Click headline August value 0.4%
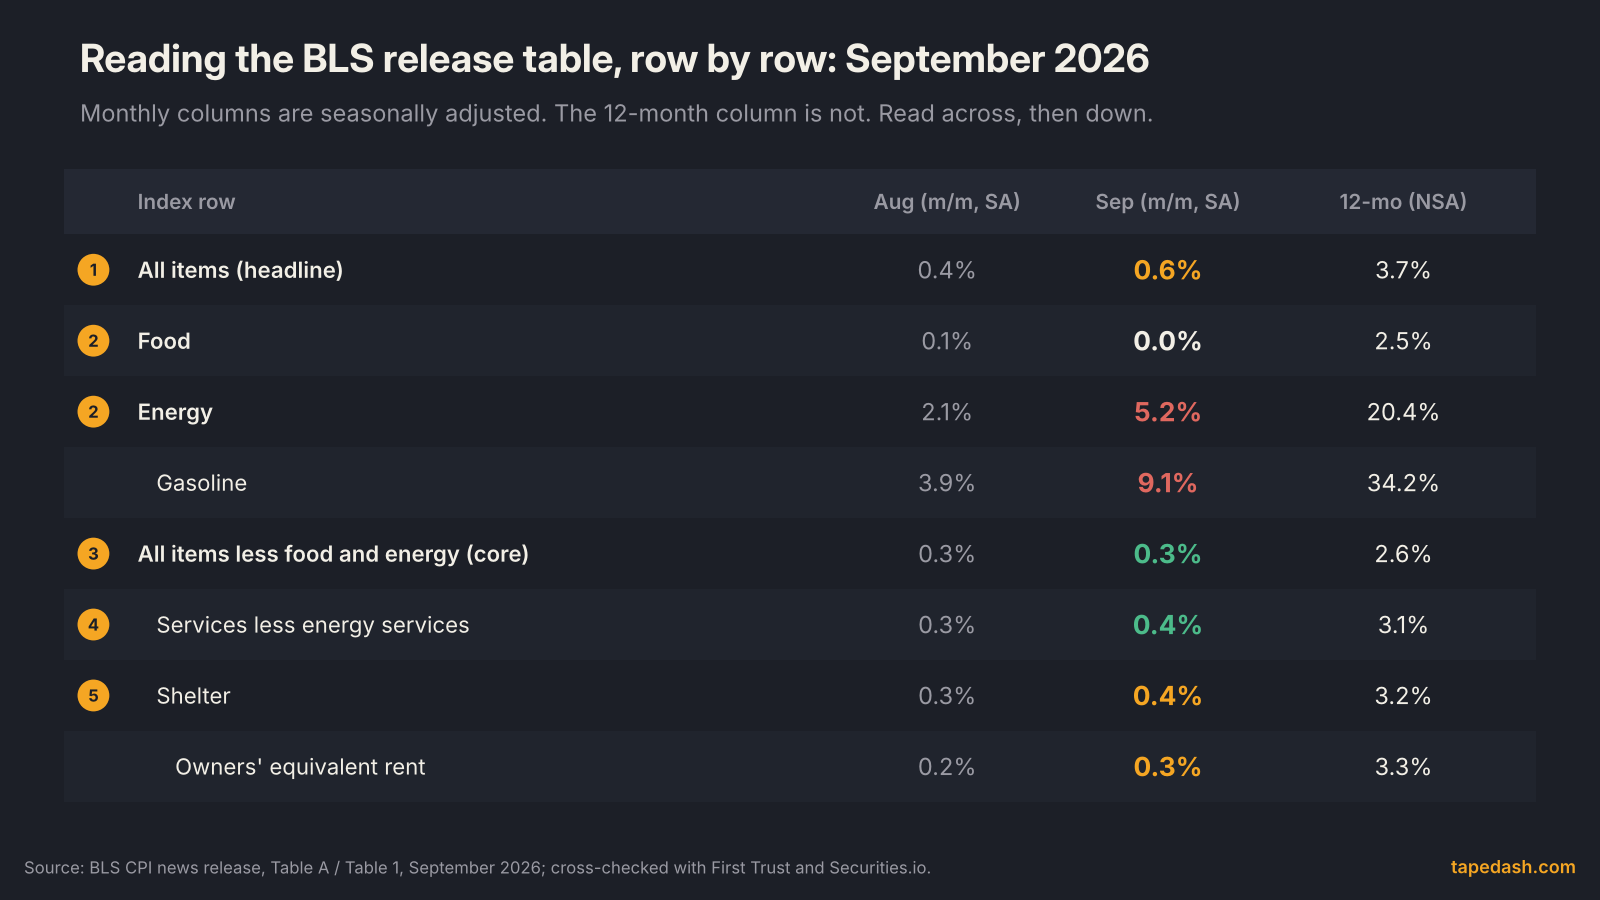 pos(947,270)
